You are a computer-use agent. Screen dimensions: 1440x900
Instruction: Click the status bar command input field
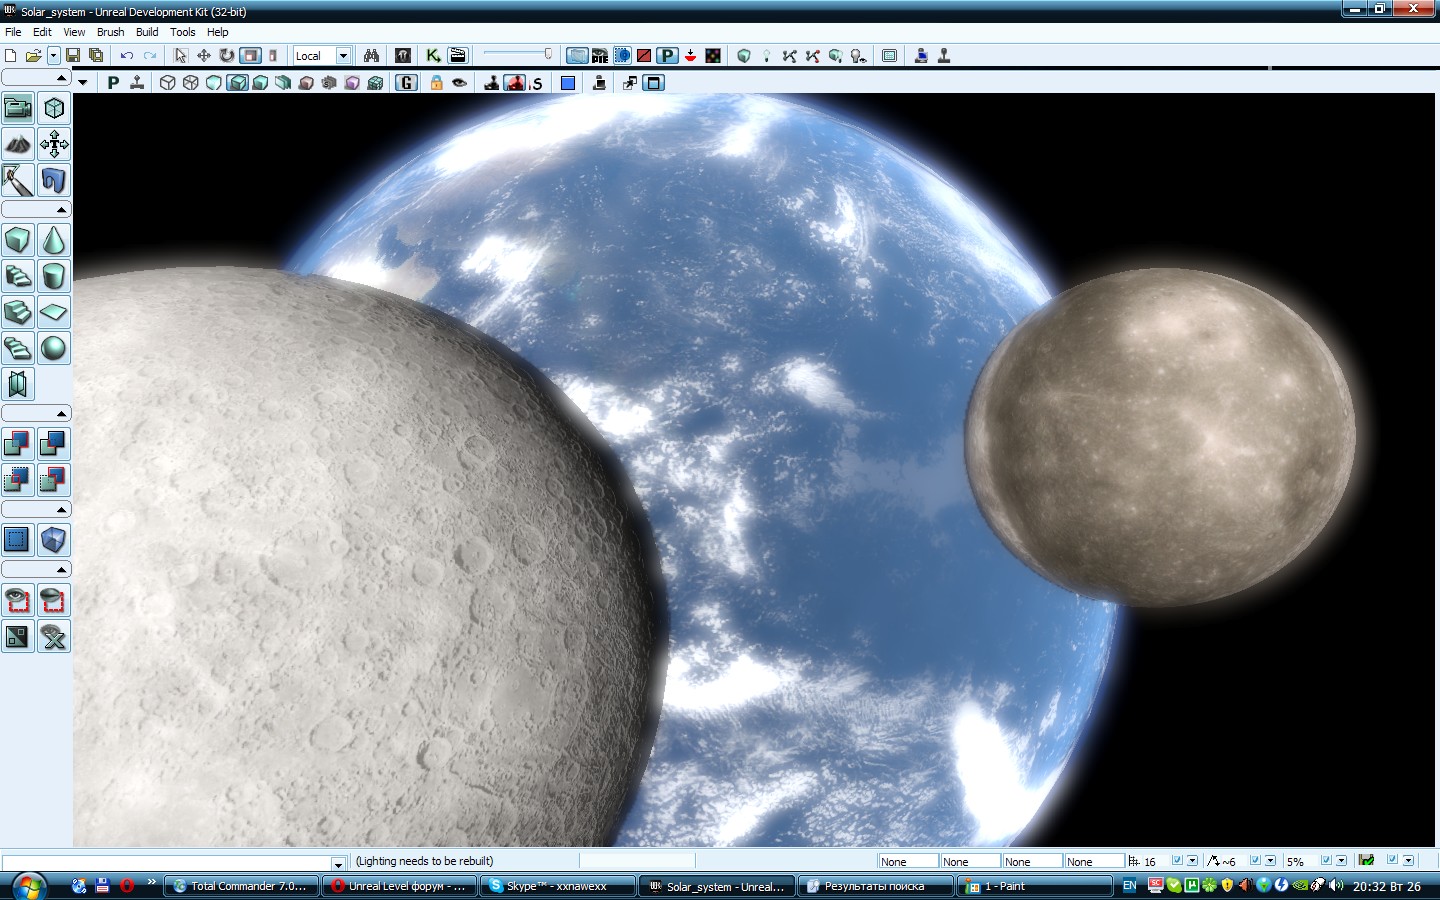[x=174, y=862]
